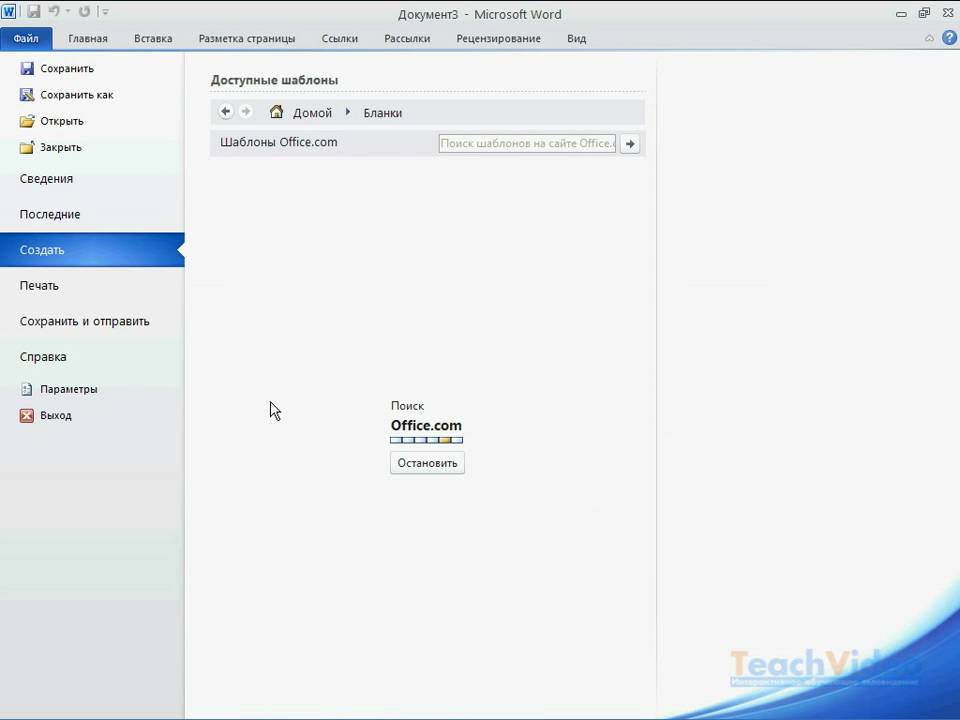Open the Undo history dropdown arrow
The image size is (960, 720).
pos(67,12)
